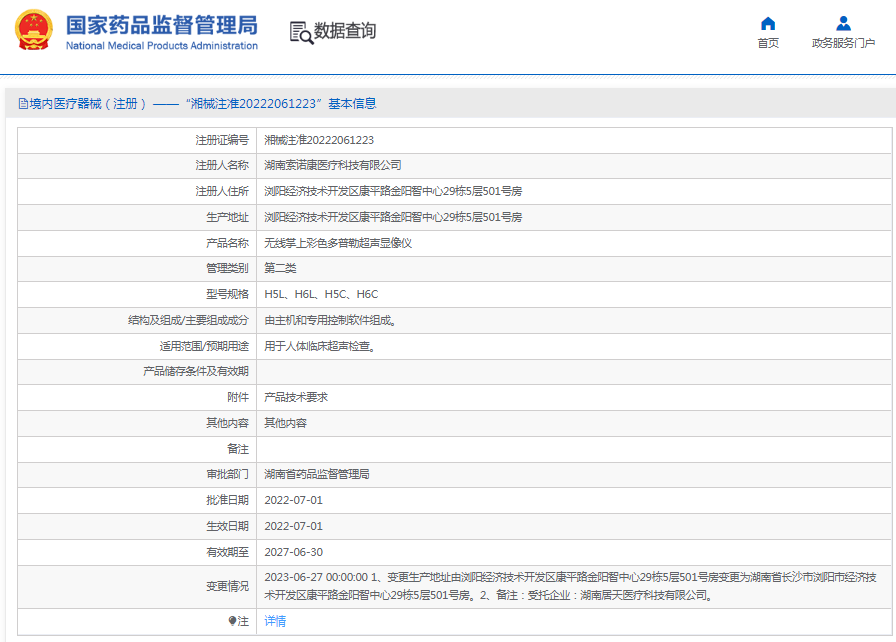Click management class value 第二类
The width and height of the screenshot is (896, 642).
280,268
